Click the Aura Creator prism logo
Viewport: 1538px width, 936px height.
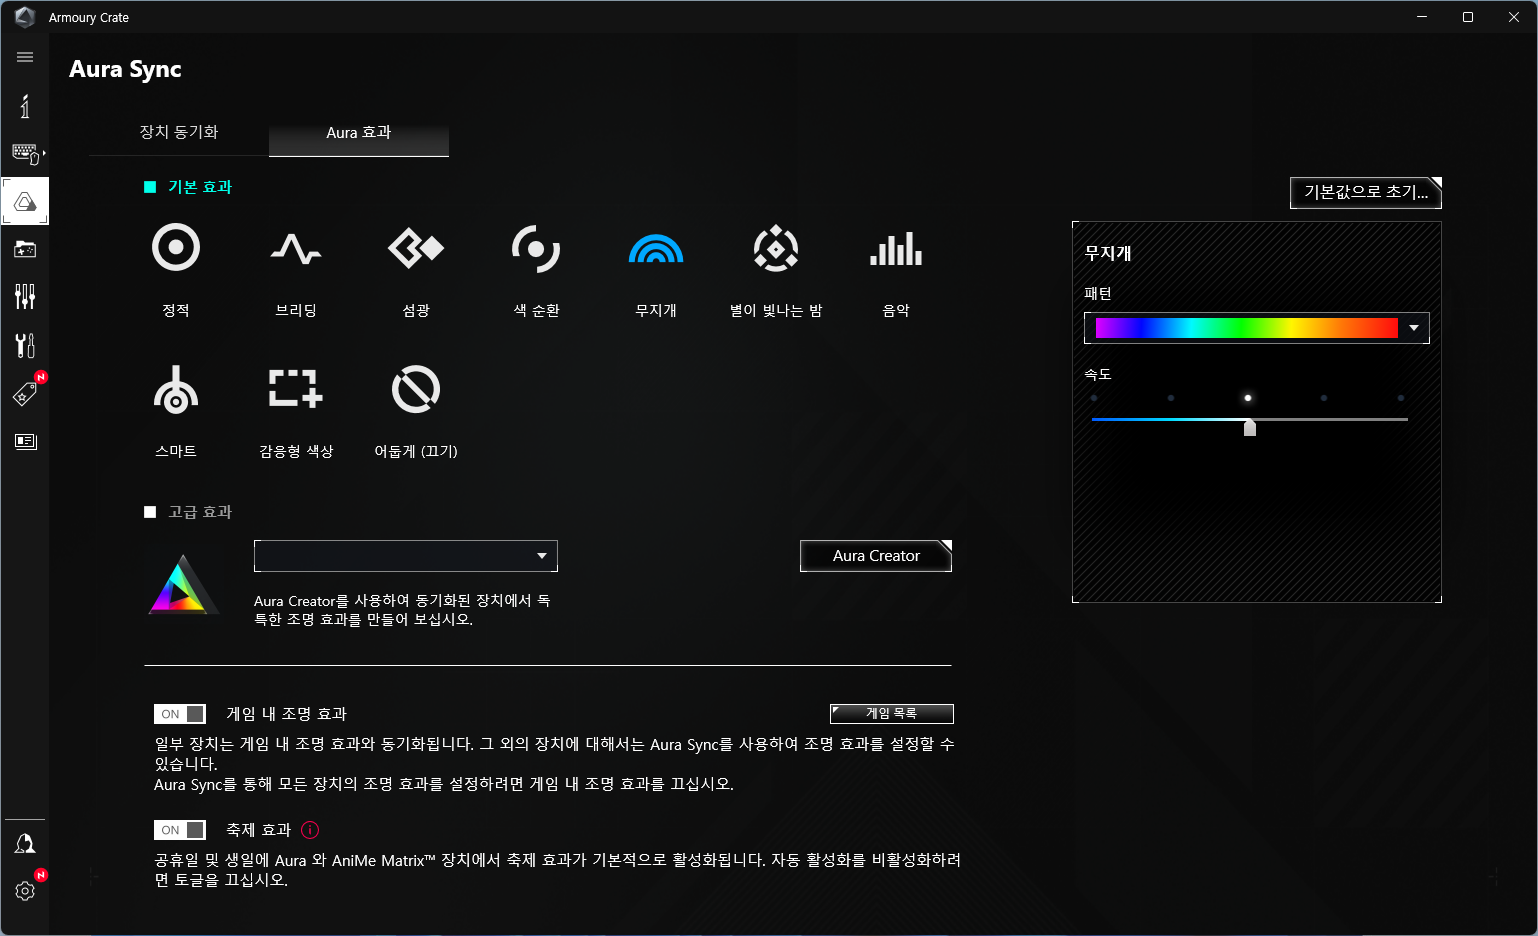coord(183,585)
